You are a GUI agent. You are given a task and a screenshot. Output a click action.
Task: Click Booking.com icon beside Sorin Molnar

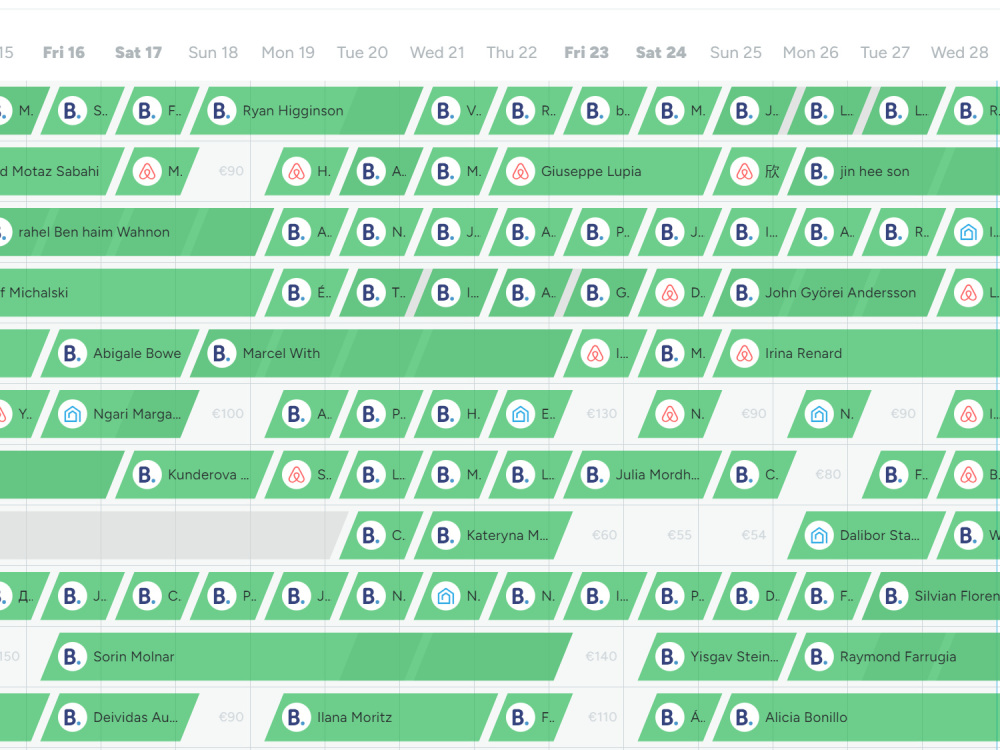pos(72,656)
